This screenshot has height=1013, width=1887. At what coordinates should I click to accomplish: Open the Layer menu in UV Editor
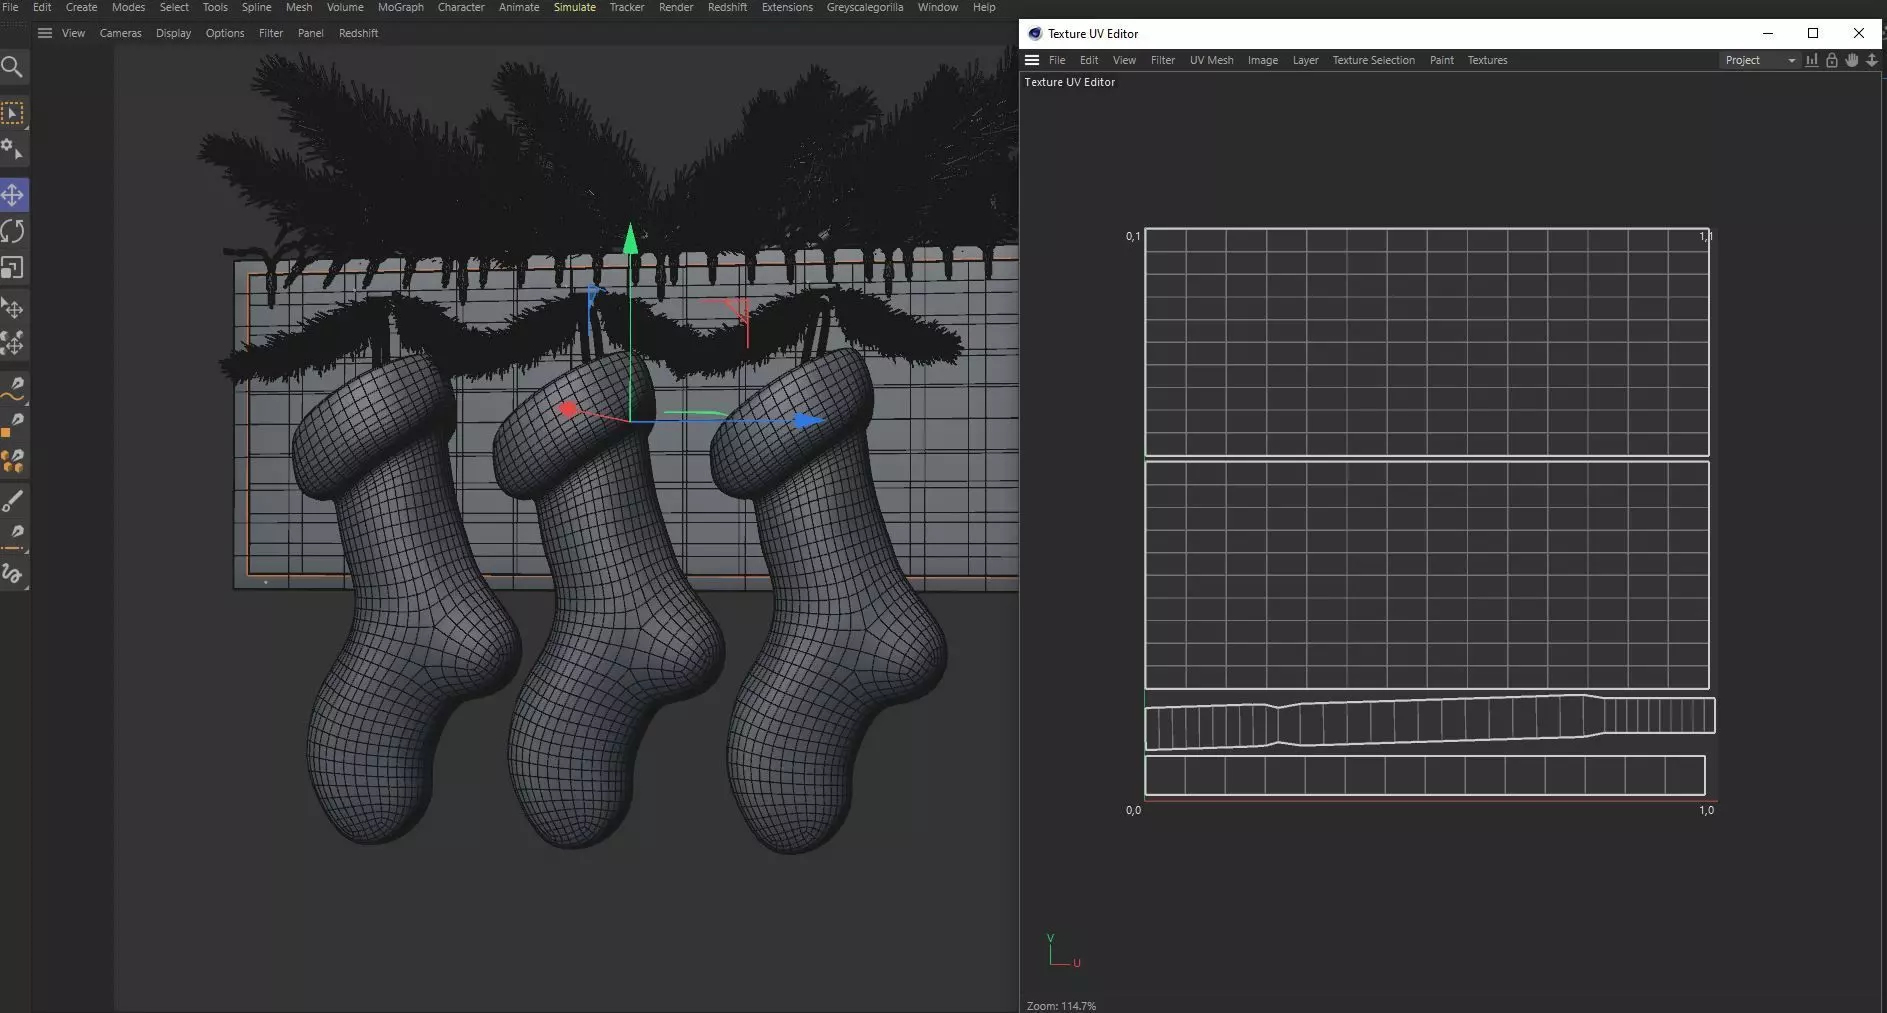pyautogui.click(x=1305, y=60)
